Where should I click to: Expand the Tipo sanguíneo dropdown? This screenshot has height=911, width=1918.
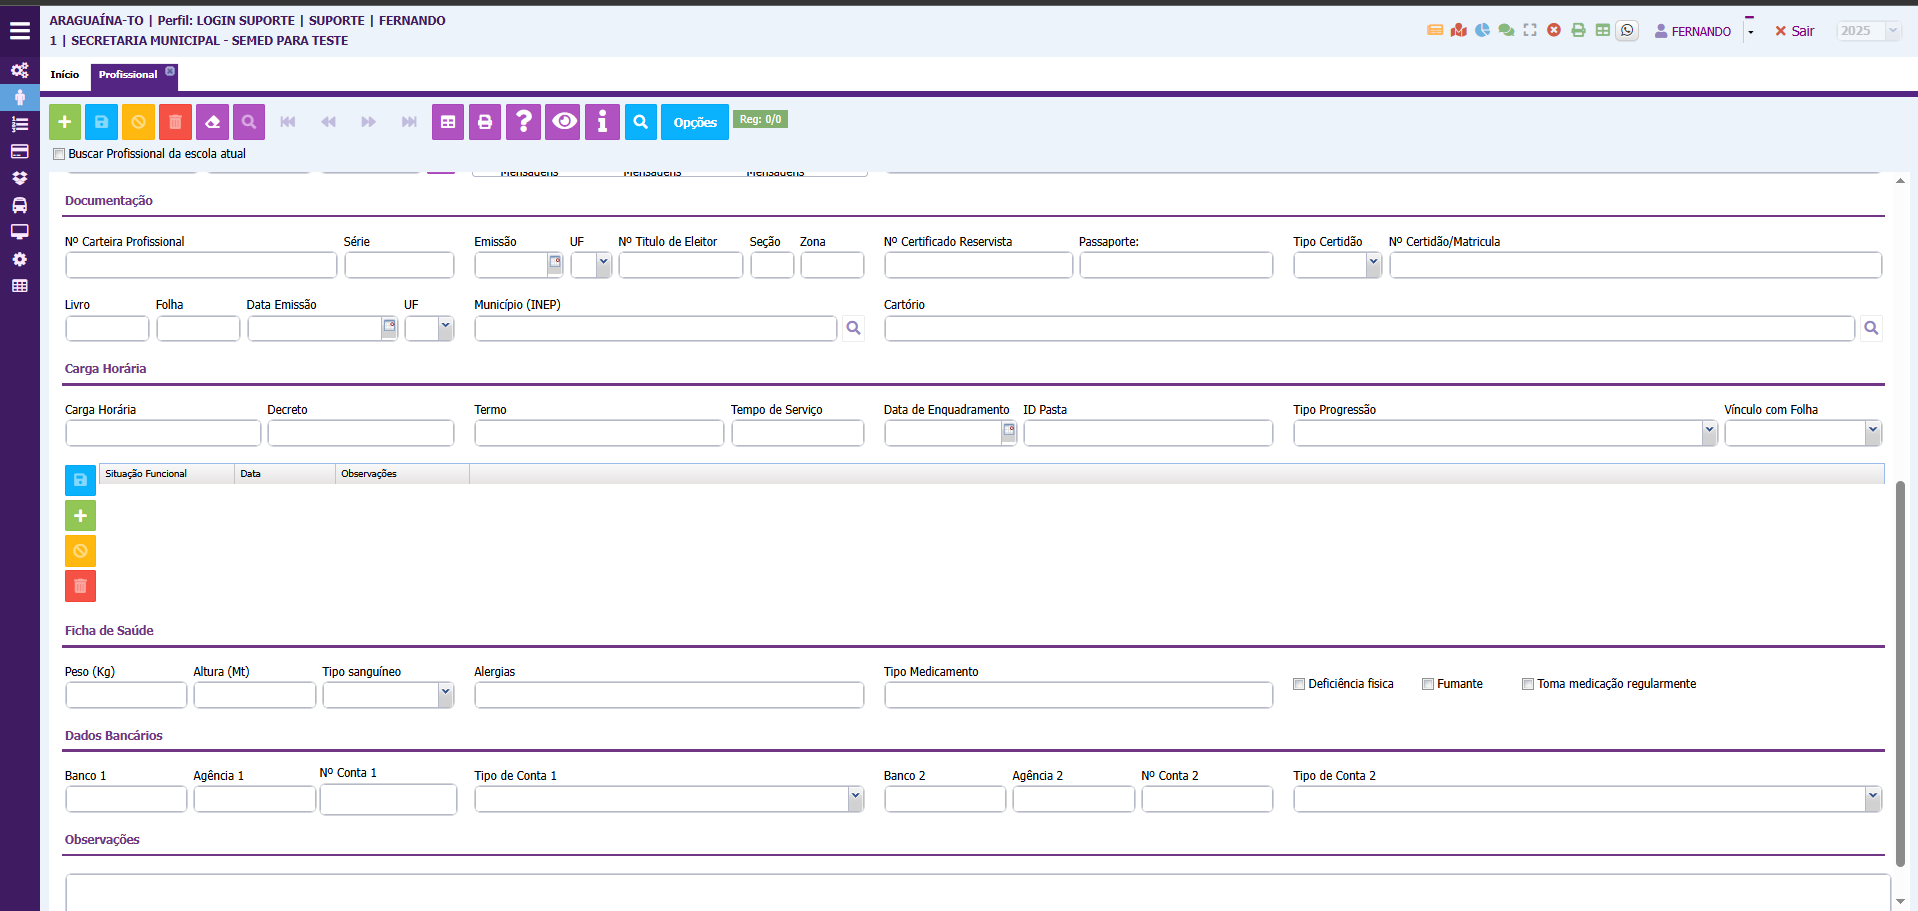tap(445, 694)
